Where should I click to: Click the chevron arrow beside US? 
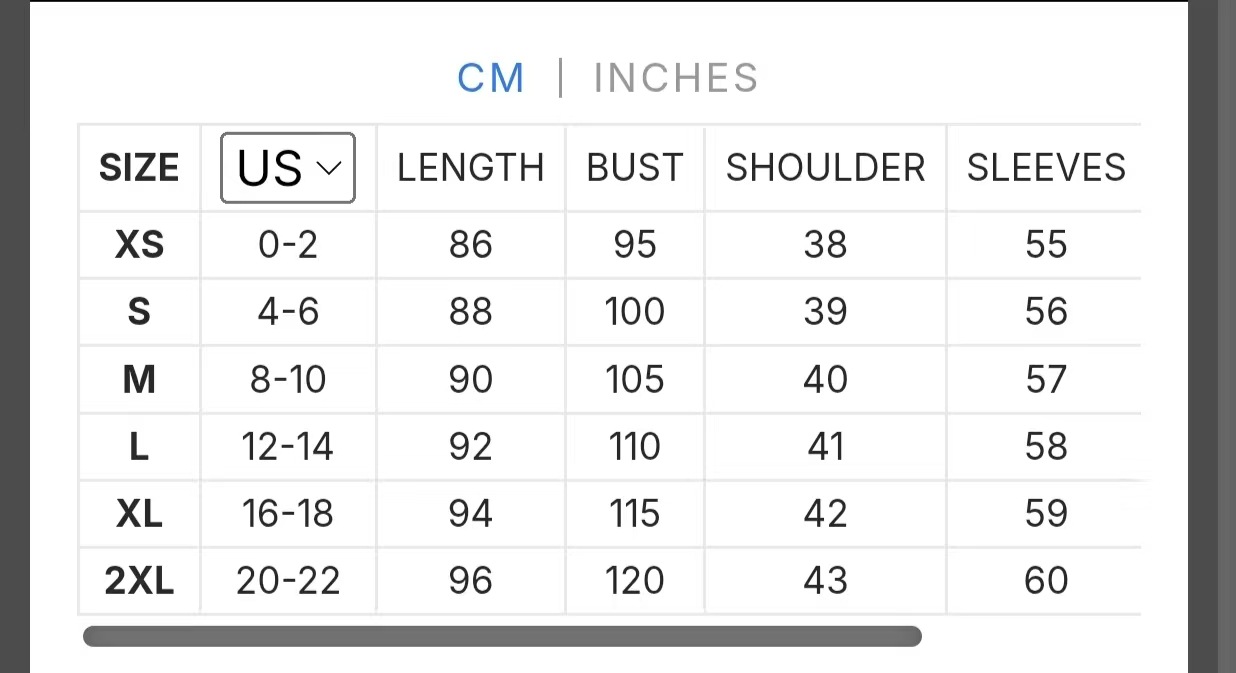[329, 168]
